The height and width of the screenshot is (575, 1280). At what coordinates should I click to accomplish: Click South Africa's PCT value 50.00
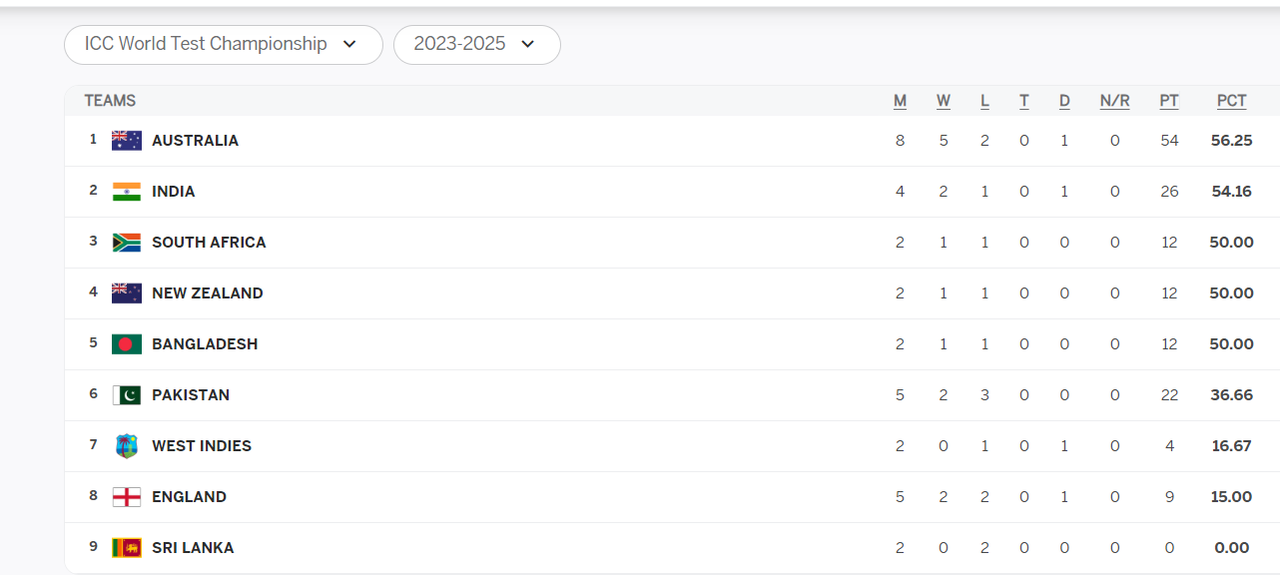(1232, 243)
